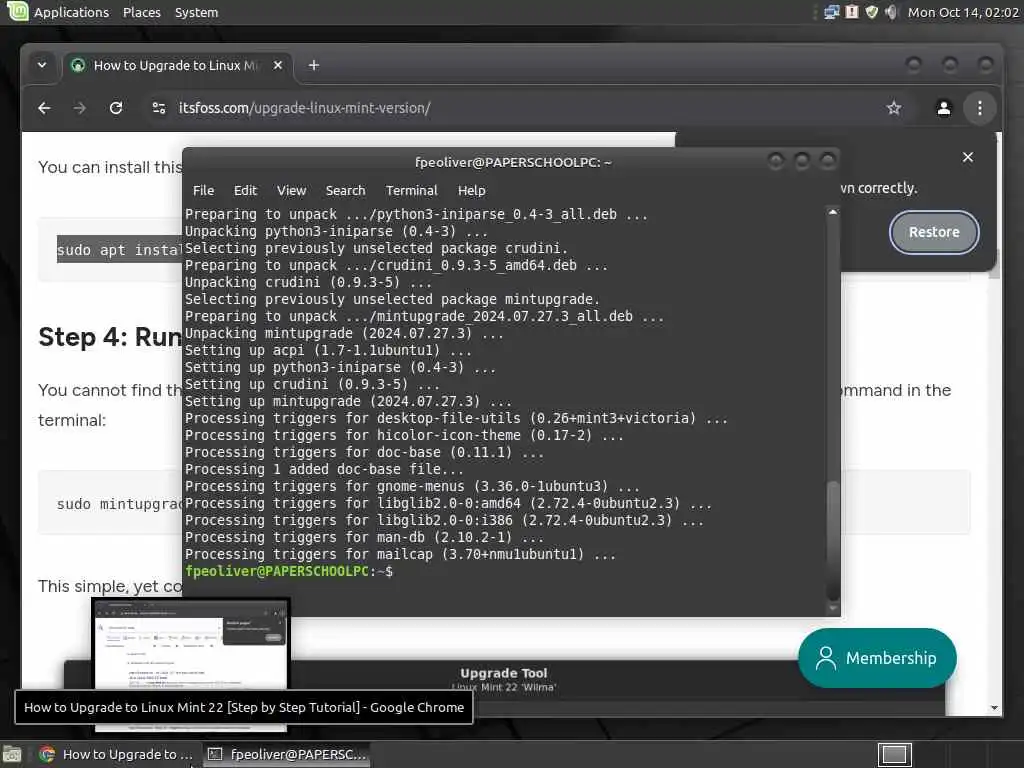This screenshot has height=768, width=1024.
Task: Close the How to Upgrade Chrome tab
Action: tap(278, 65)
